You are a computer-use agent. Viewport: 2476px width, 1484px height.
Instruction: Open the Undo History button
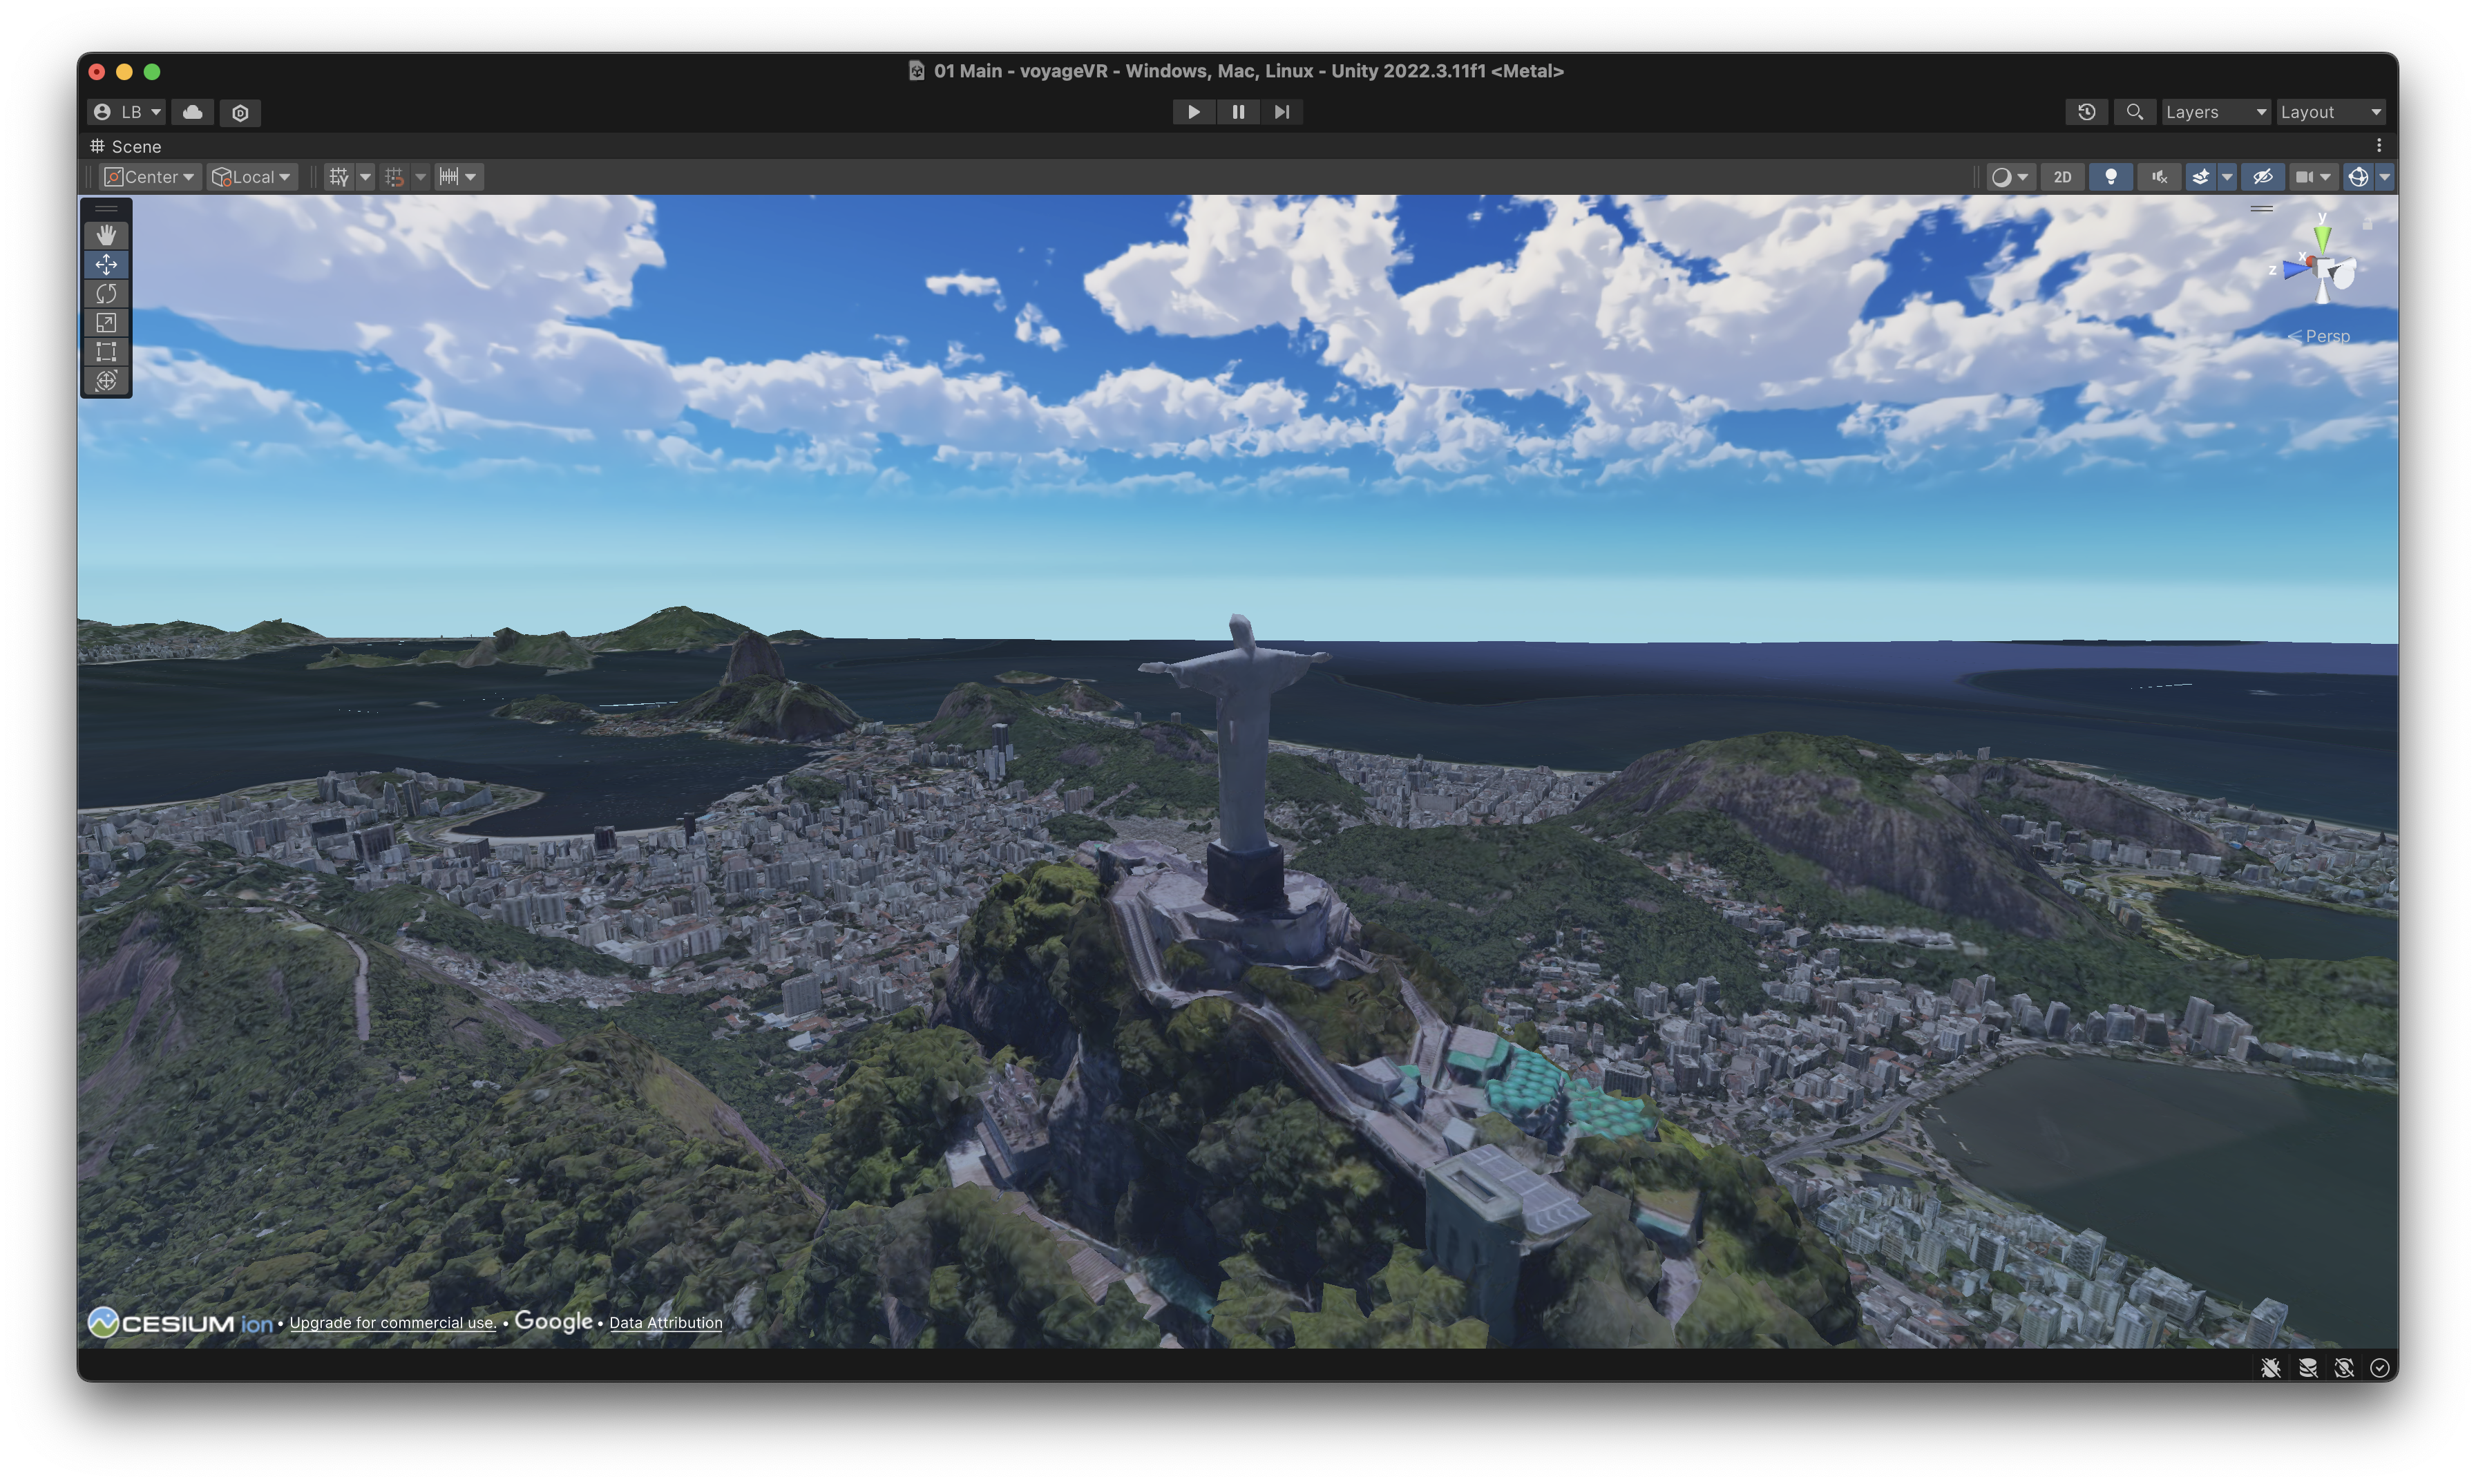tap(2086, 112)
